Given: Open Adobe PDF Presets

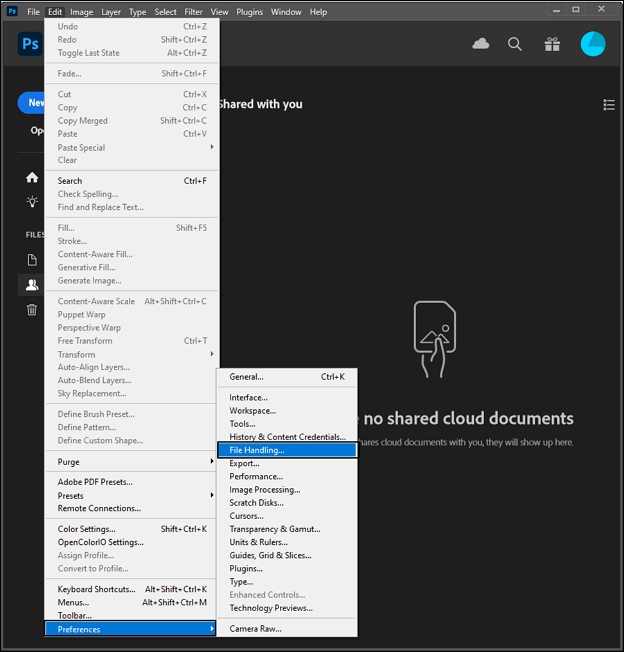Looking at the screenshot, I should tap(131, 482).
